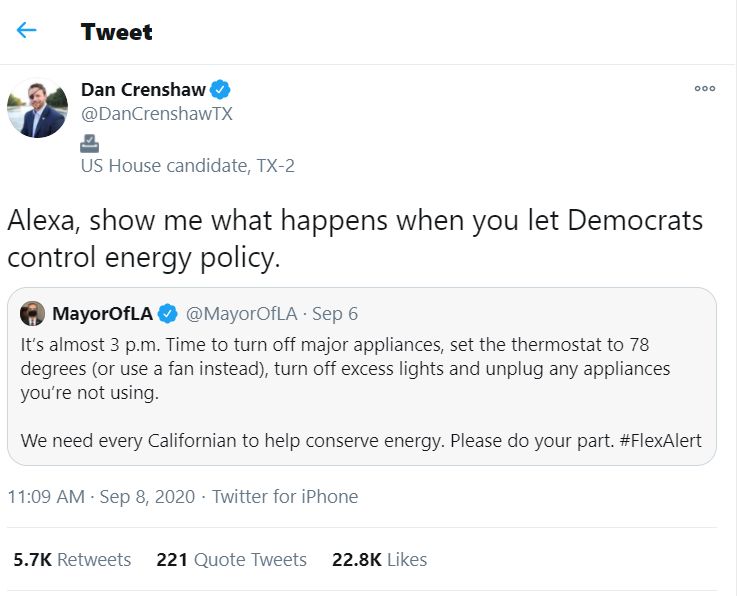Click the ballot box candidate icon
The height and width of the screenshot is (596, 738).
coord(89,142)
